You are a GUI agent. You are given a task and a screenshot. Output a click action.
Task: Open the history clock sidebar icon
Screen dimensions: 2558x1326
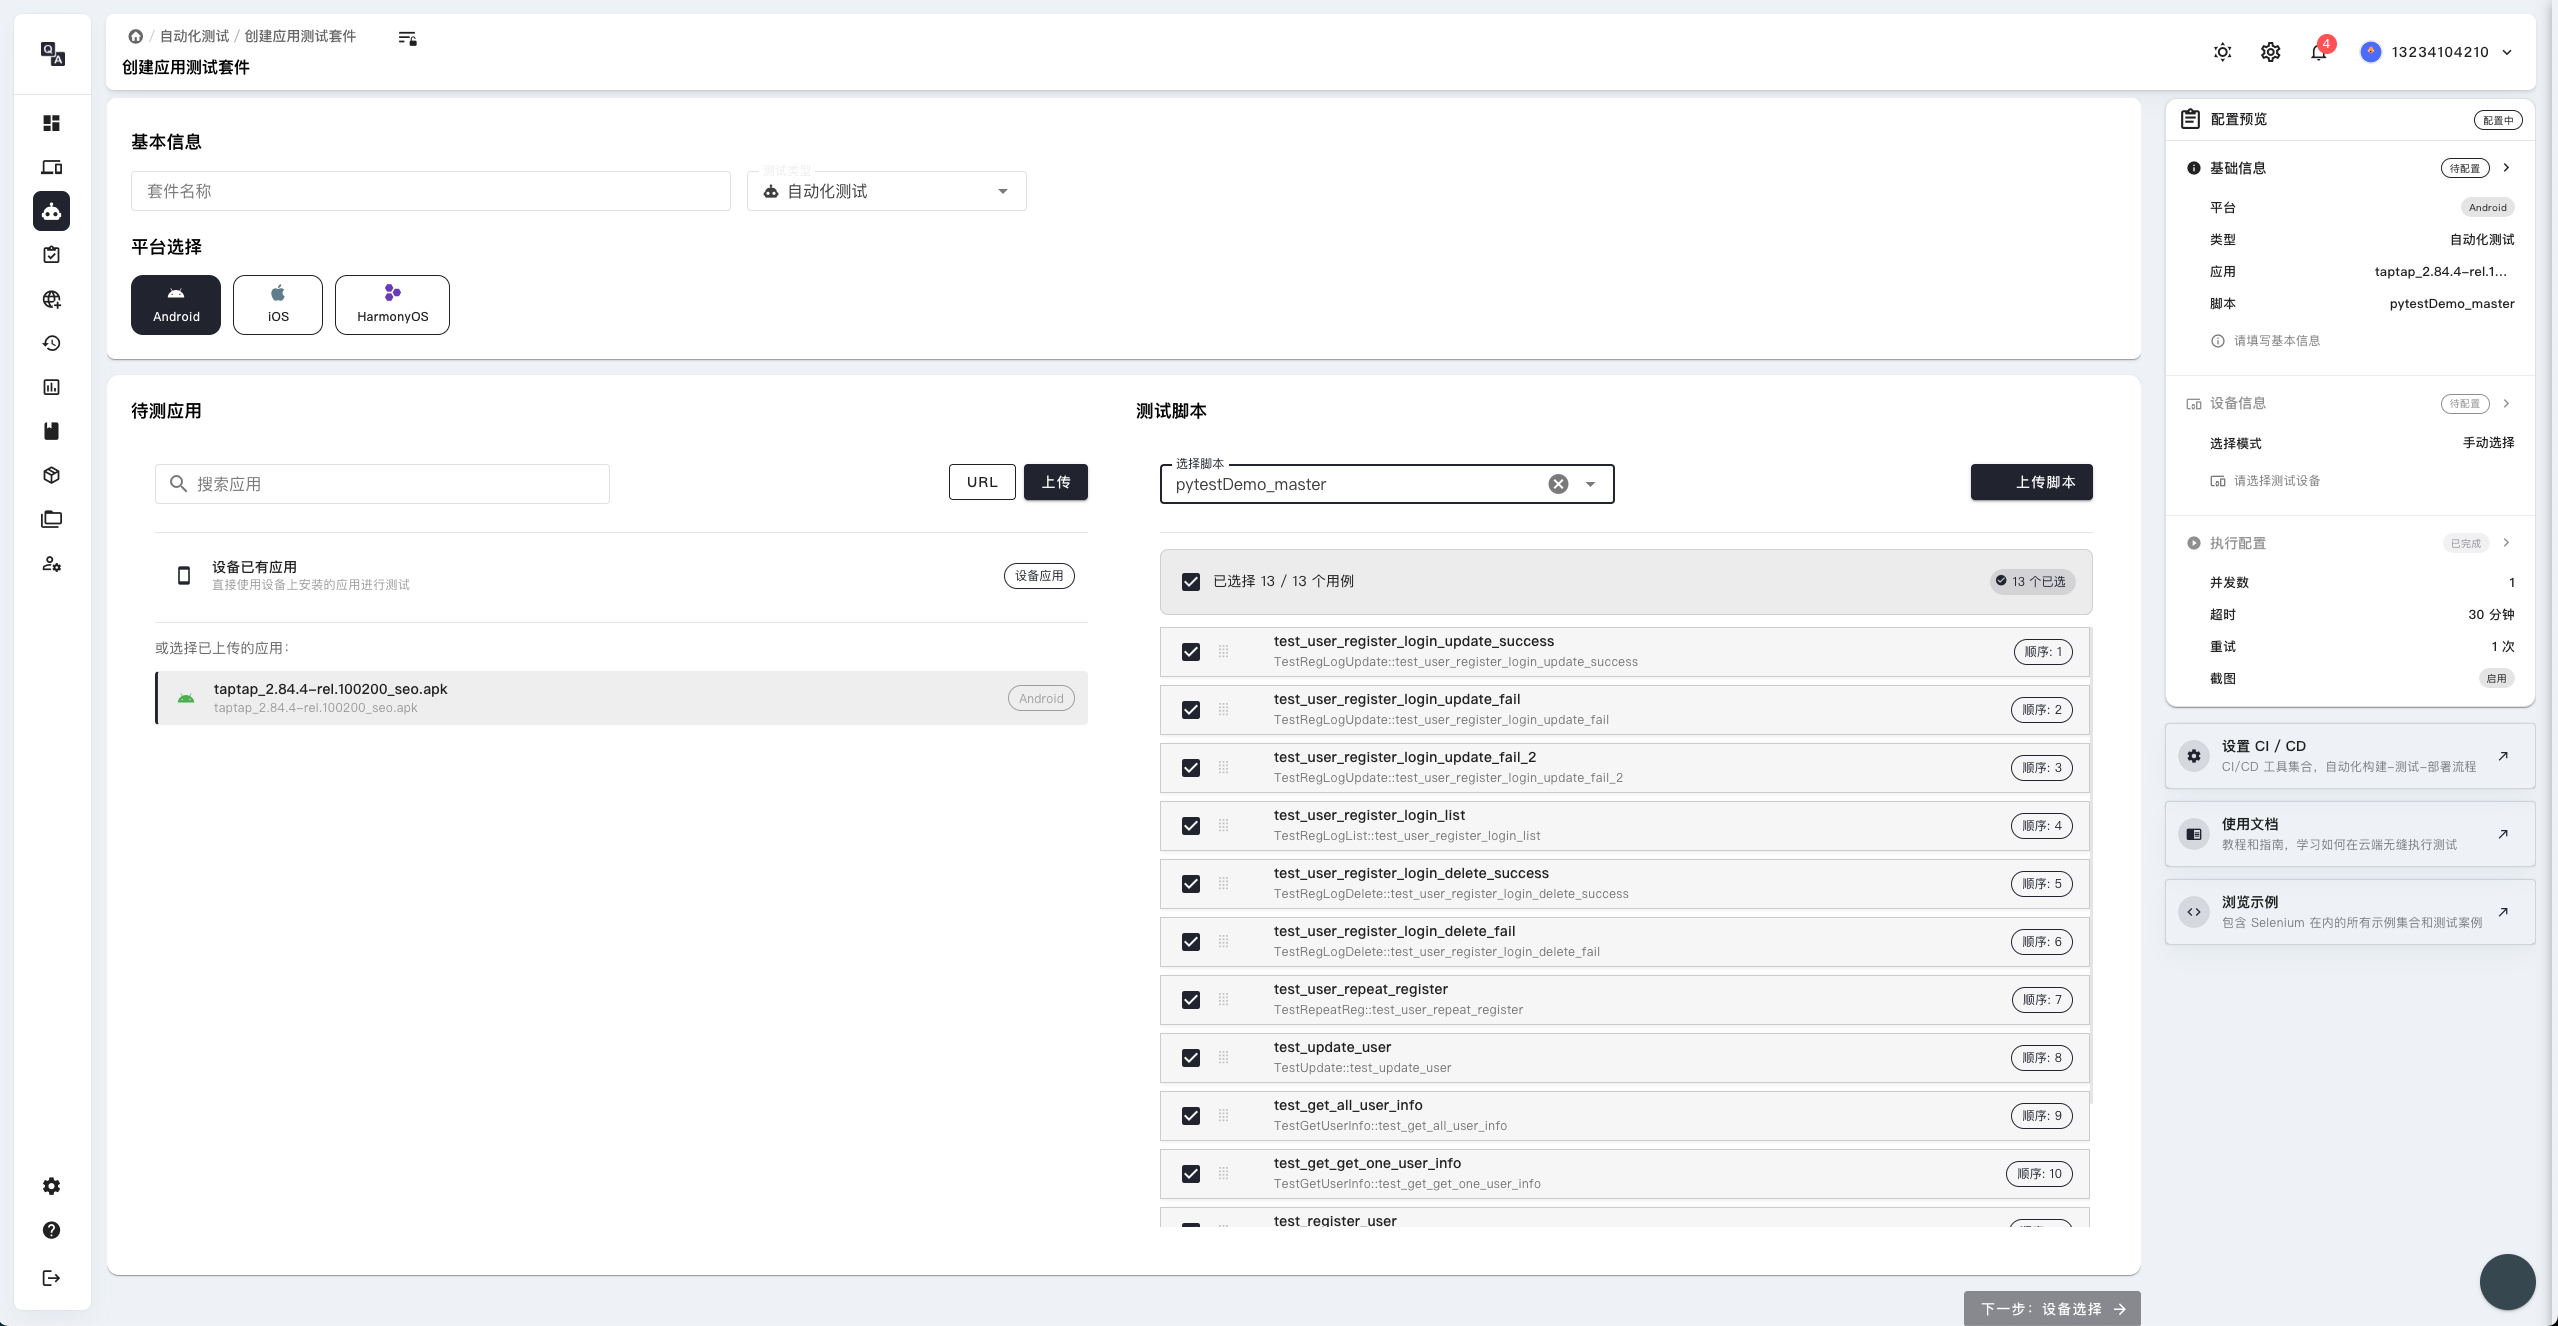click(52, 343)
